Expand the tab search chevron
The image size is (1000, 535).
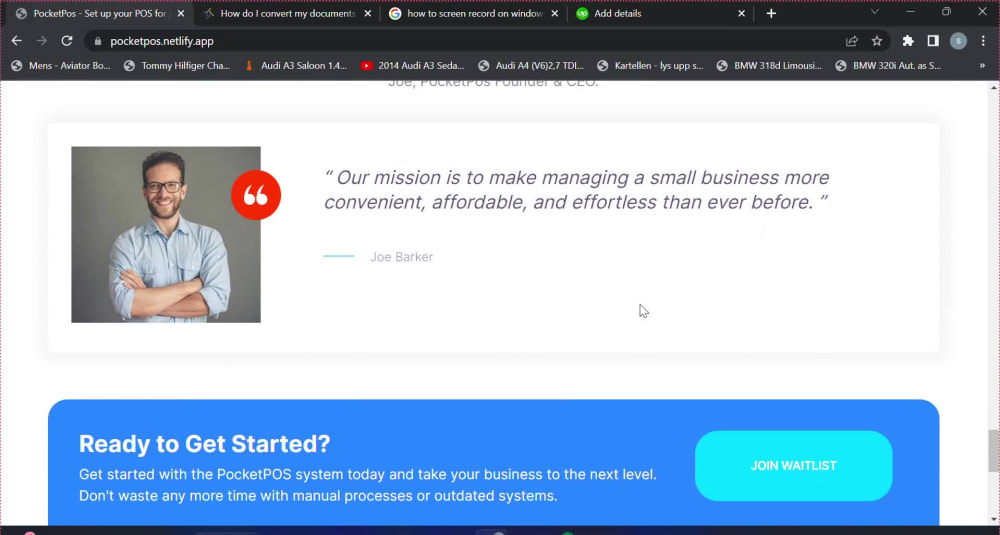[x=874, y=11]
